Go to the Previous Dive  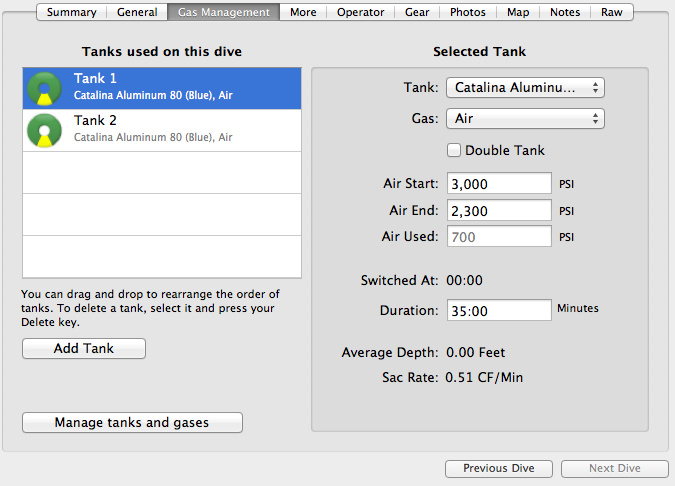(x=499, y=468)
